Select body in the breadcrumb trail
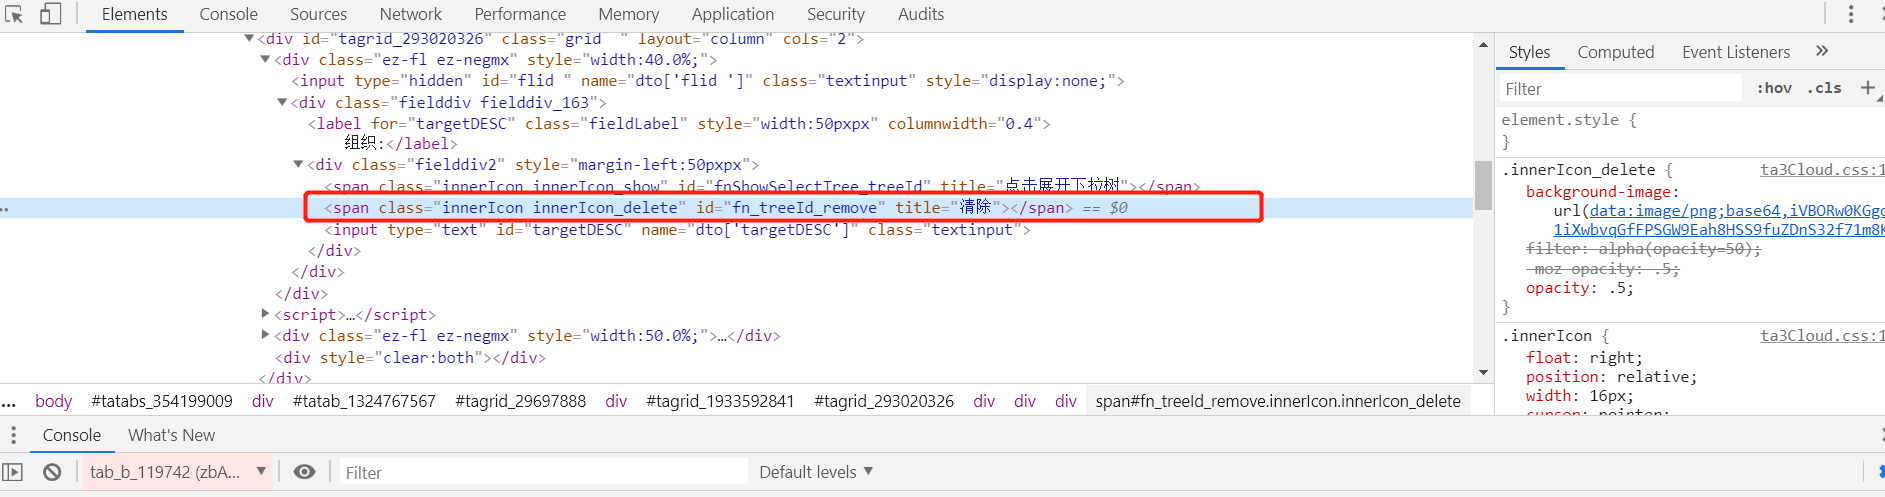This screenshot has height=497, width=1885. [54, 401]
